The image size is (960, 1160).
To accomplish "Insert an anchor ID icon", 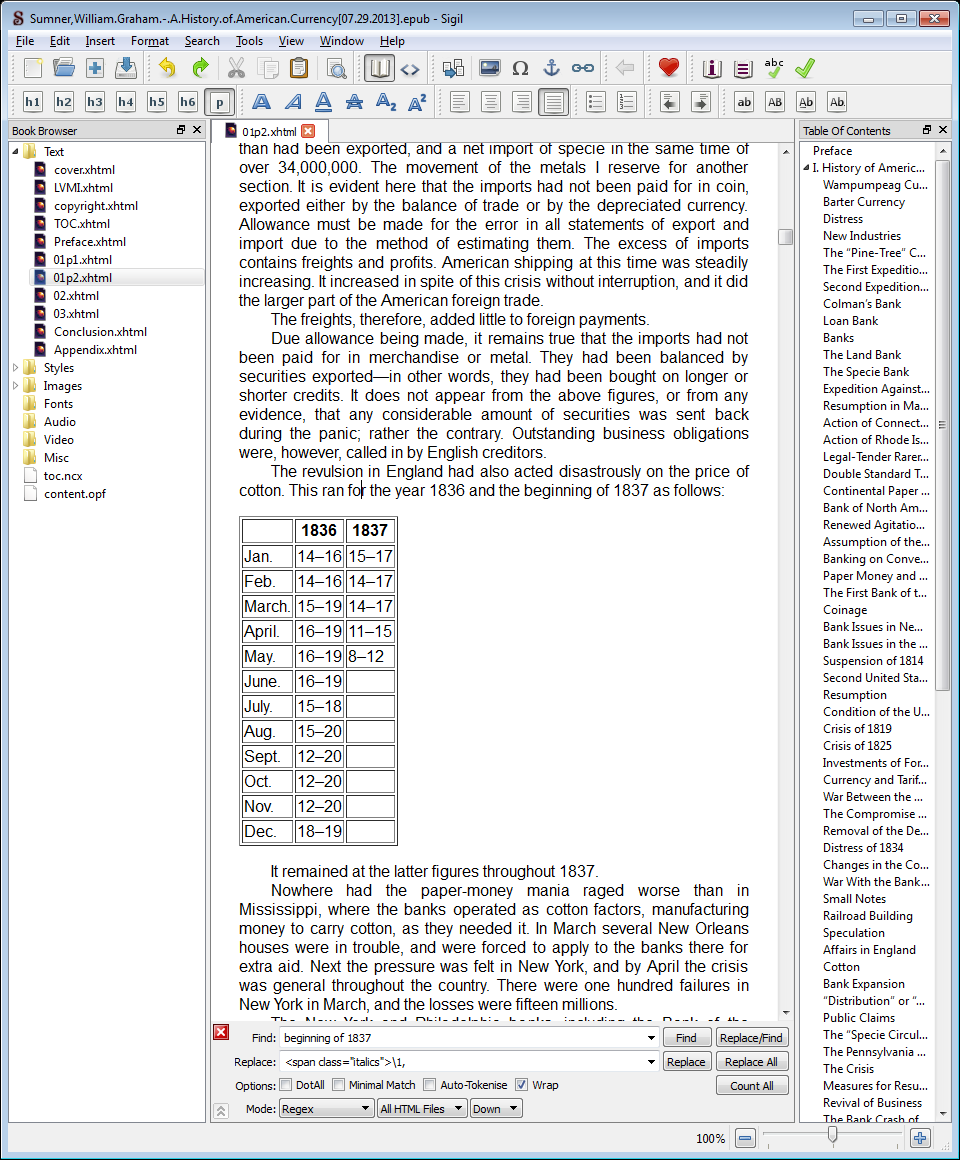I will coord(552,69).
